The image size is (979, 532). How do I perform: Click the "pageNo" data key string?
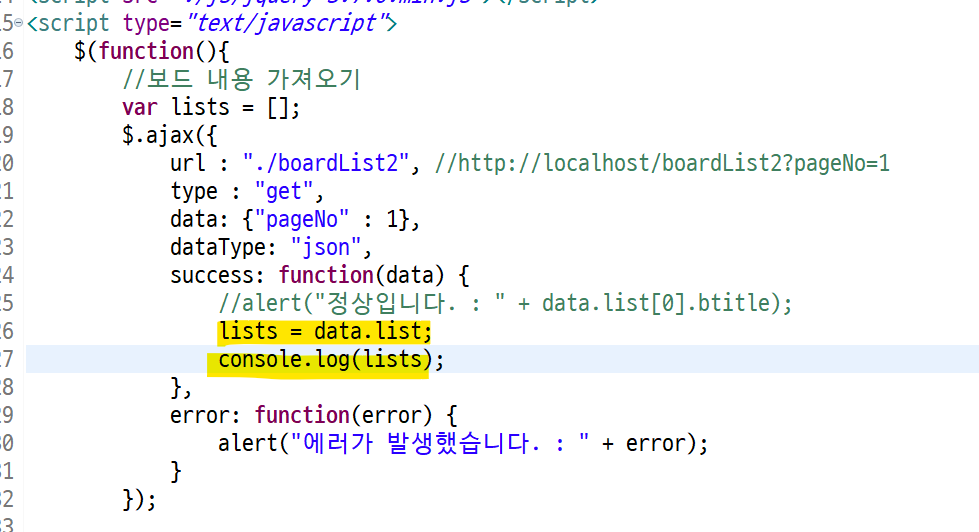302,219
